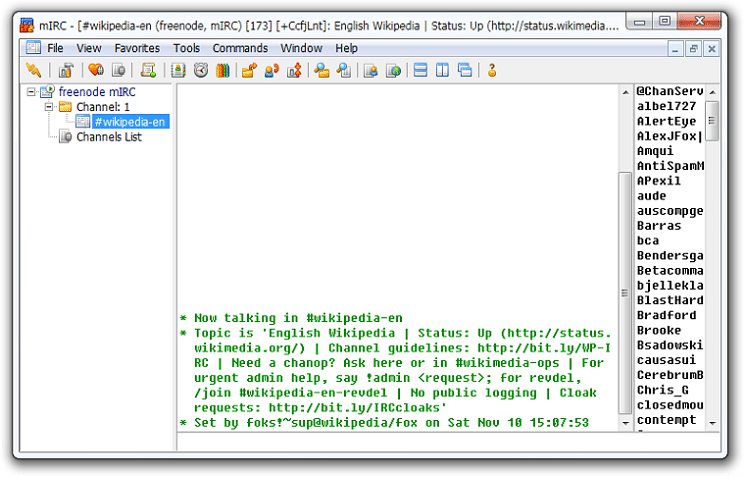Open Channels List in the tree
745x477 pixels.
click(109, 137)
